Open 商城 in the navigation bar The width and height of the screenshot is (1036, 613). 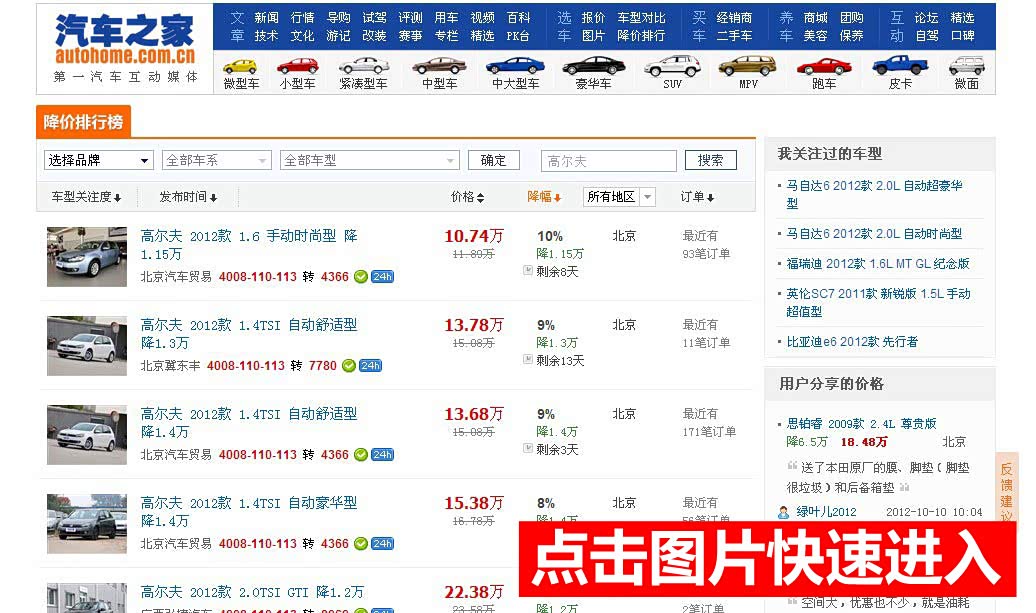815,18
